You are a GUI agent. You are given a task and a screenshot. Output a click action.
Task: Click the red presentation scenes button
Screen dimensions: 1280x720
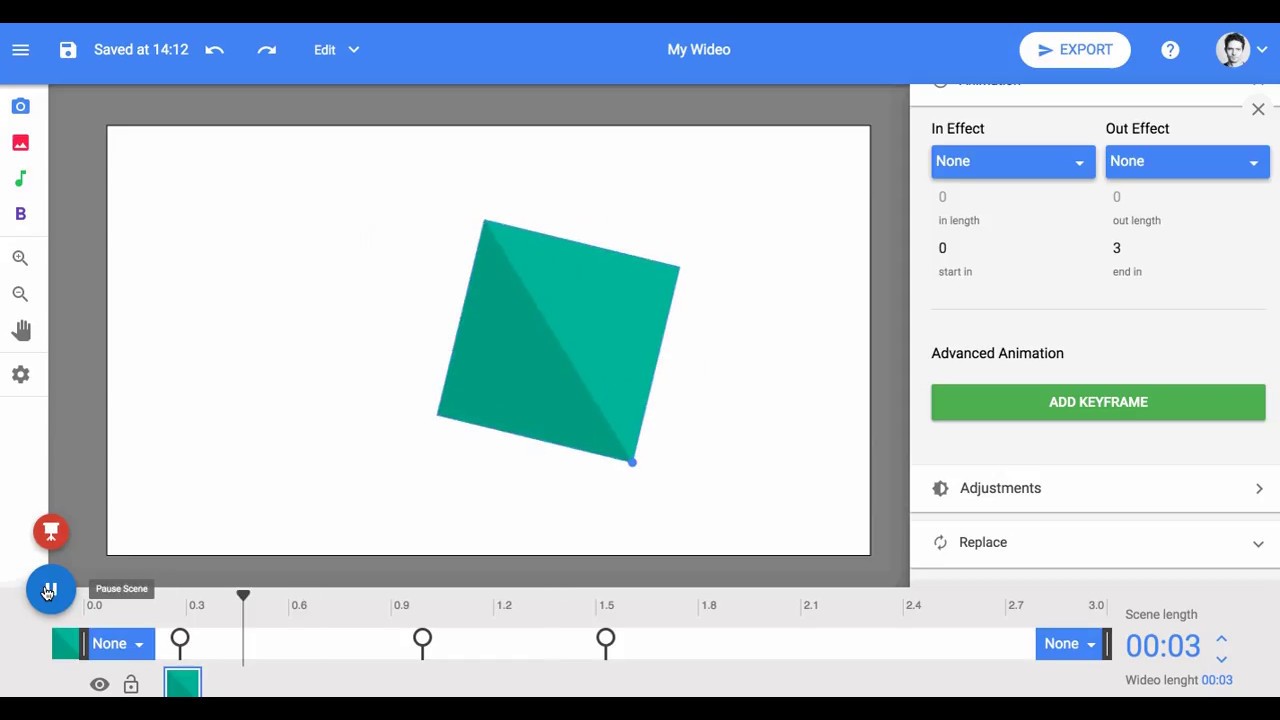tap(51, 531)
